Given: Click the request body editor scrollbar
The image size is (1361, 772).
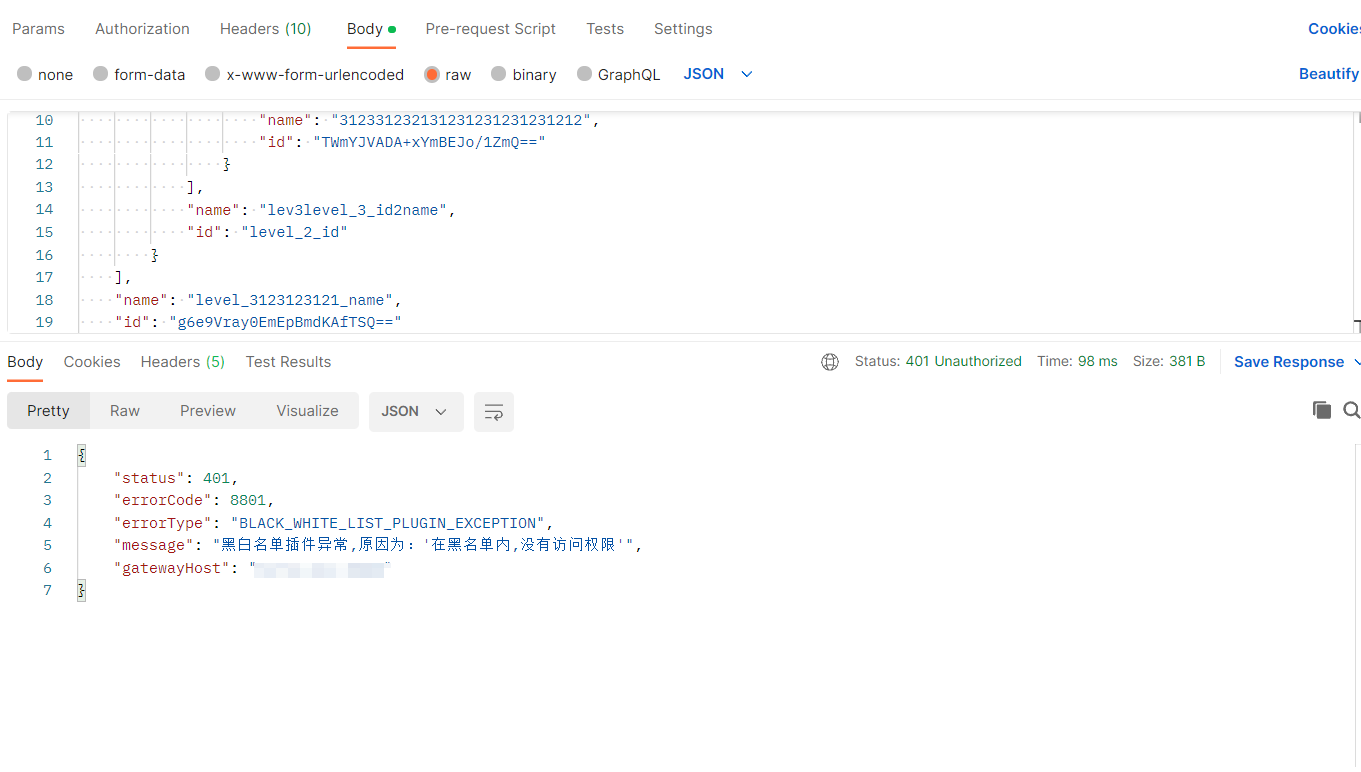Looking at the screenshot, I should coord(1356,220).
